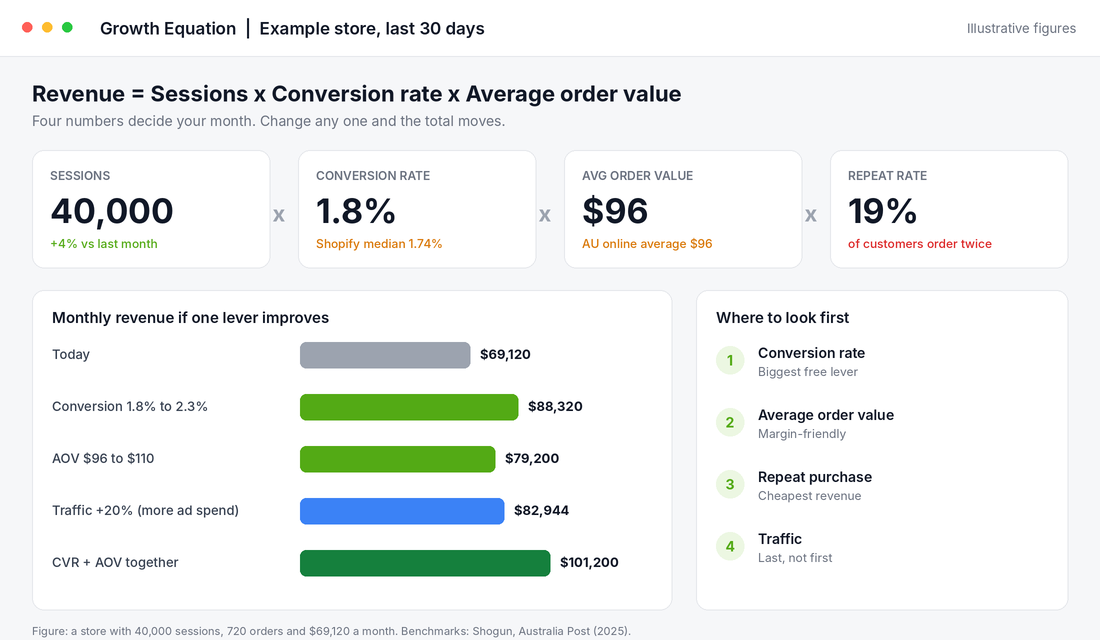
Task: Click the blue Traffic revenue bar
Action: (x=402, y=511)
